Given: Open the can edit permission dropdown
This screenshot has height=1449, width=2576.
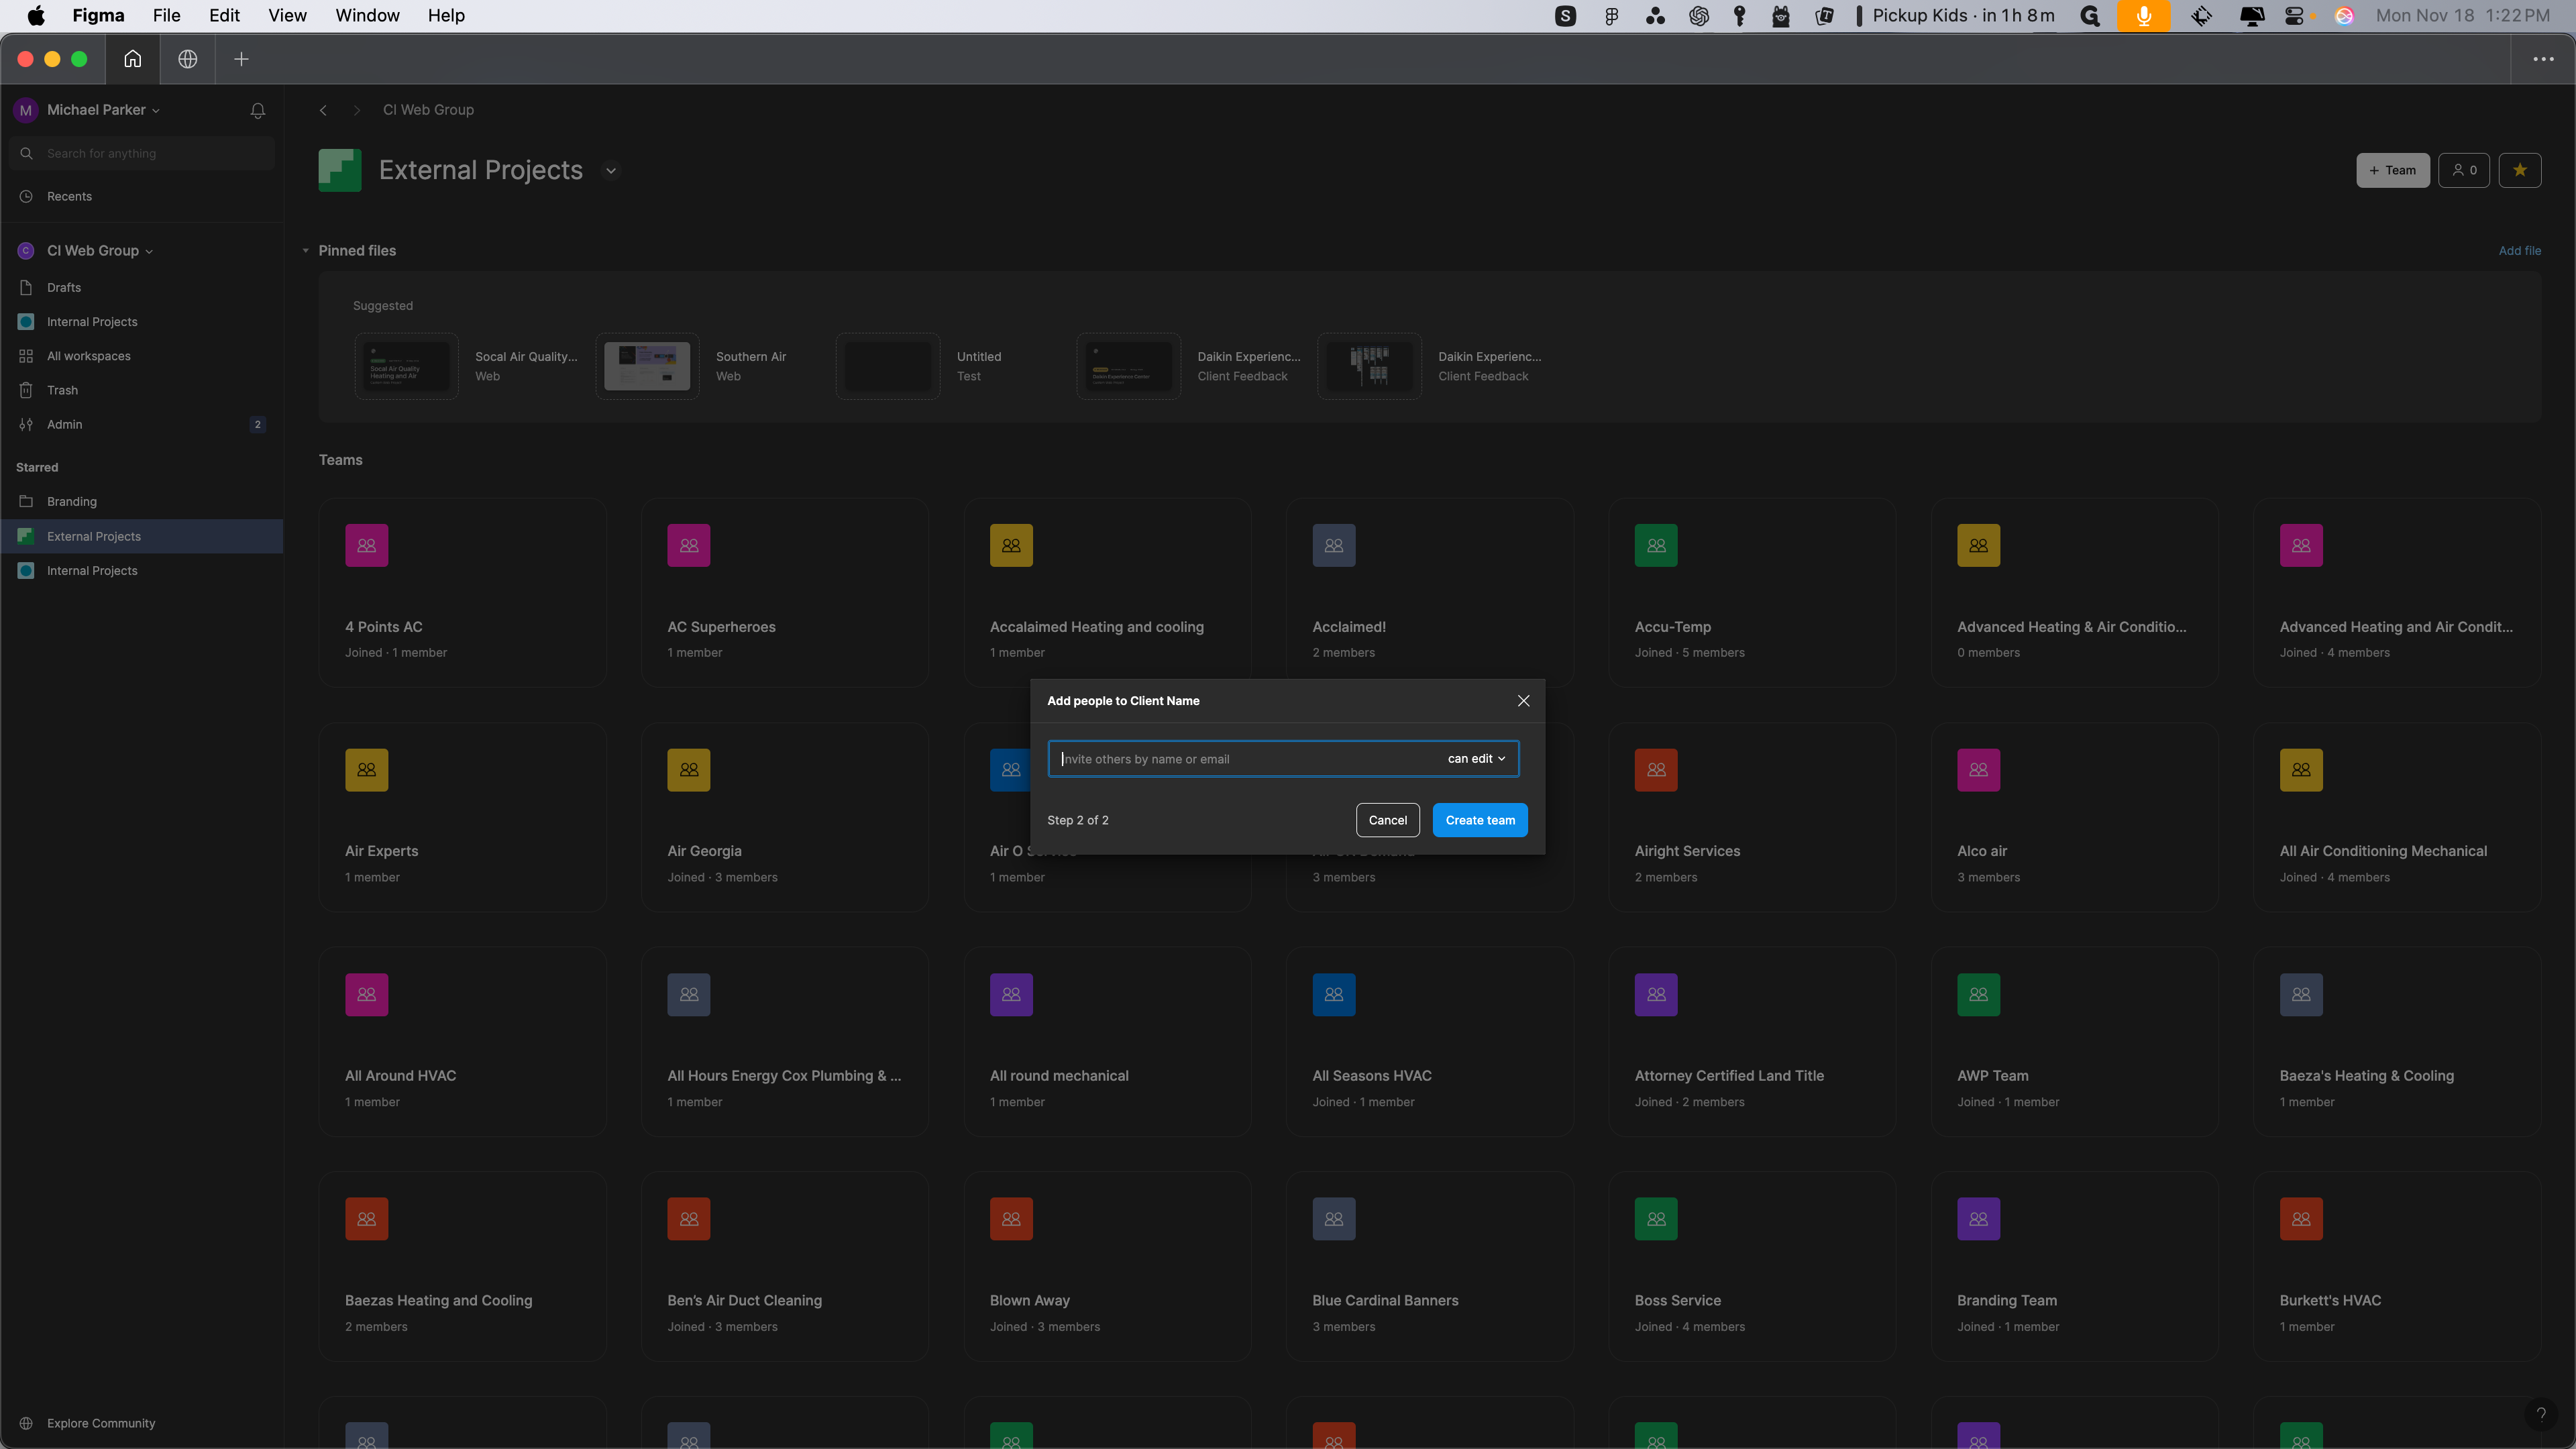Looking at the screenshot, I should pos(1476,759).
